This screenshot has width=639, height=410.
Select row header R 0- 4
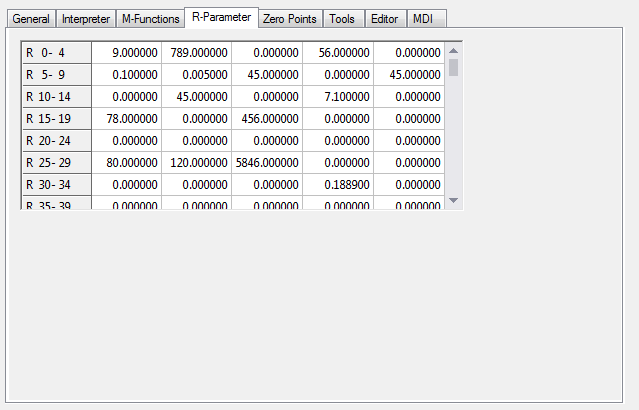(57, 53)
